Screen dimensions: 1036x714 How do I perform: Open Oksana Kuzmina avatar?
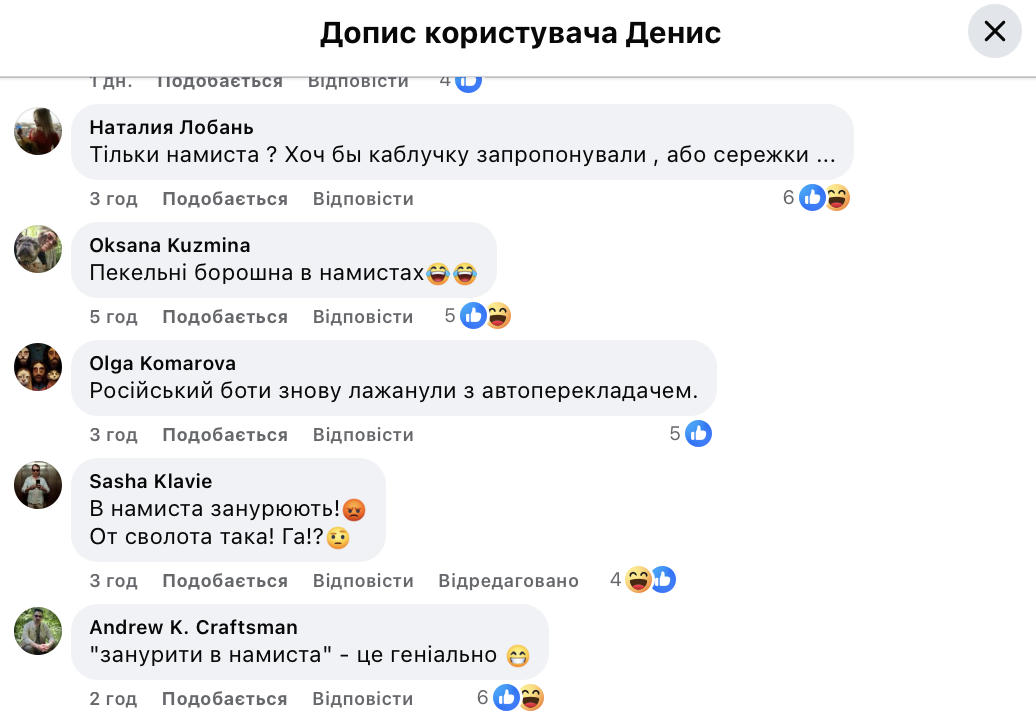coord(38,249)
